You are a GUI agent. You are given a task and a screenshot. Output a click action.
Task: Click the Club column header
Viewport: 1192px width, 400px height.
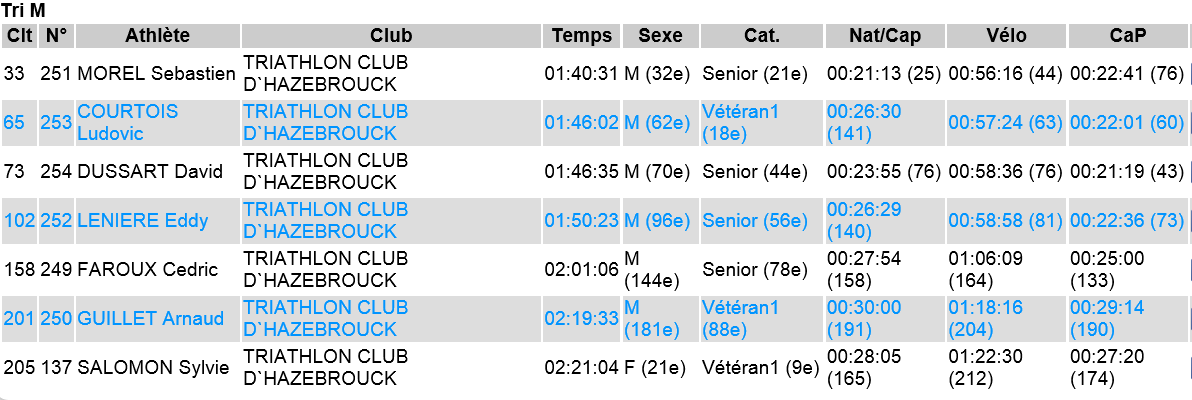392,36
